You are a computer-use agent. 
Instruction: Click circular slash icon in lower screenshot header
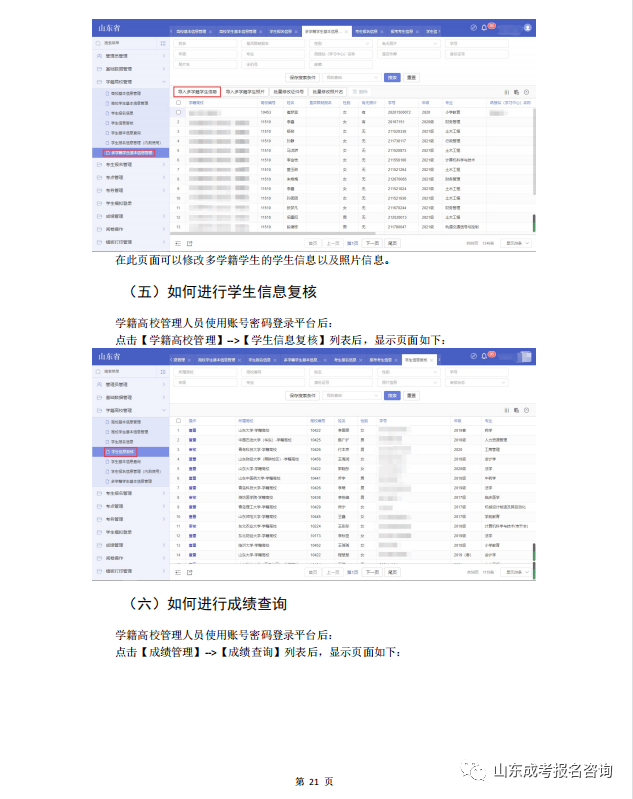pyautogui.click(x=473, y=356)
